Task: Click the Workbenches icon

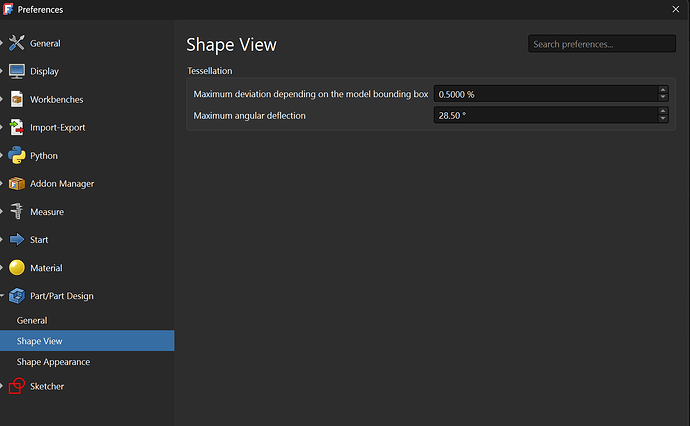Action: 17,99
